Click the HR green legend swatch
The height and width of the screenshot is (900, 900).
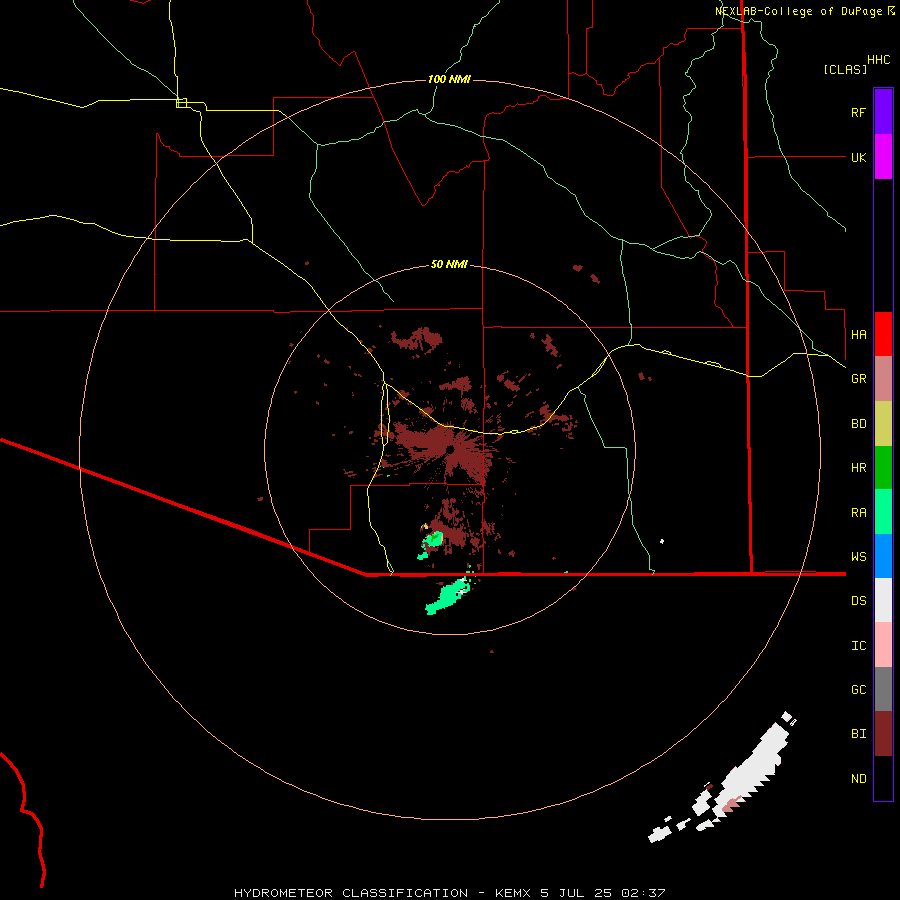click(883, 468)
